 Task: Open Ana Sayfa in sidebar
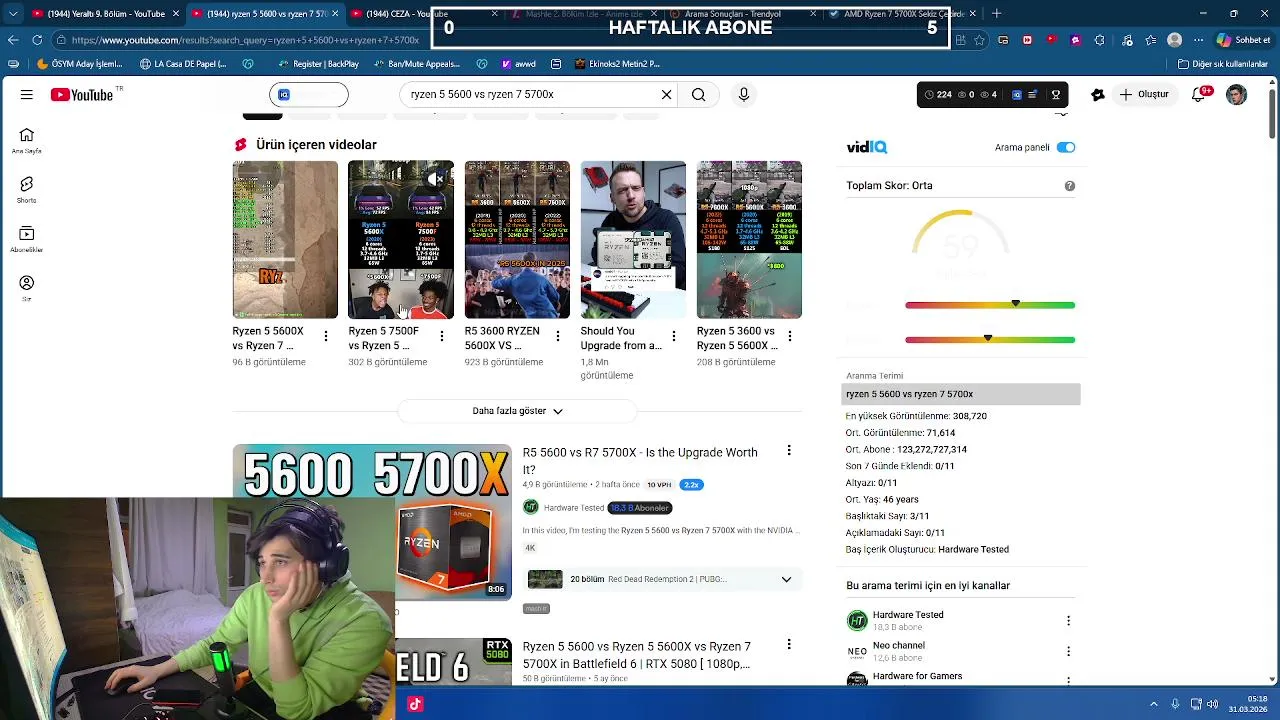[x=27, y=141]
